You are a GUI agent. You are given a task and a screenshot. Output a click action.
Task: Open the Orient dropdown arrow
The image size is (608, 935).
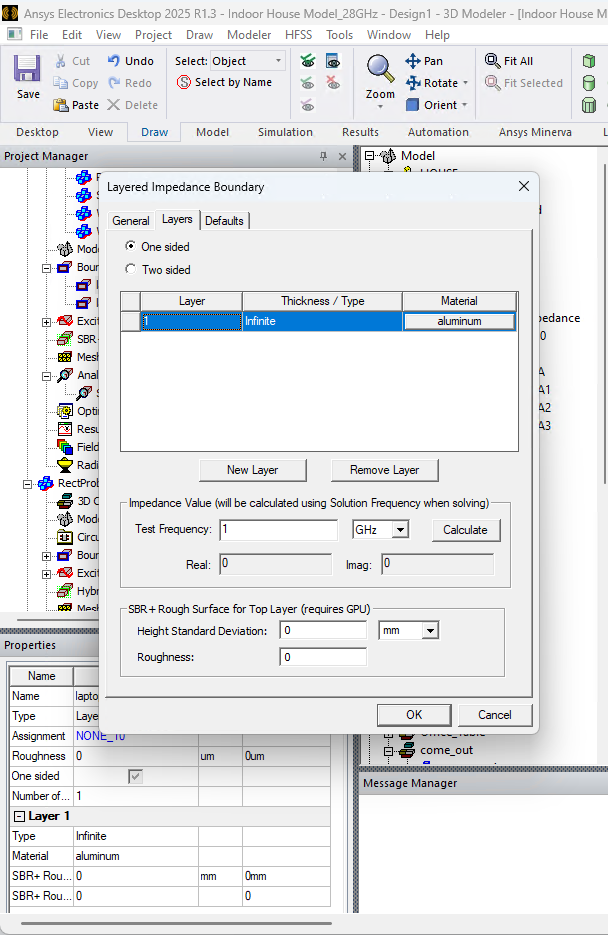coord(464,106)
